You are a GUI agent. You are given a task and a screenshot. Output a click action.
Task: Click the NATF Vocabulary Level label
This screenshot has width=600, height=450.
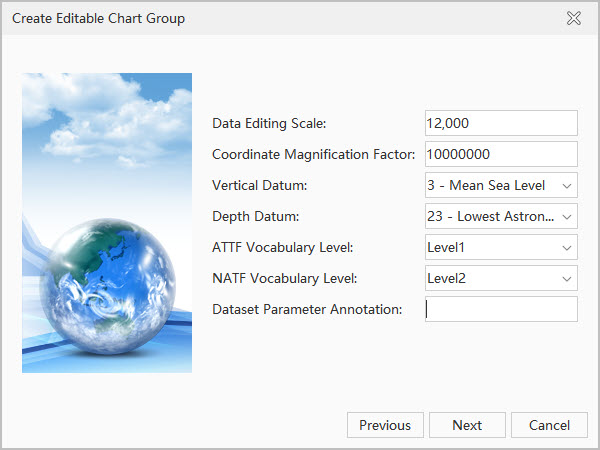click(285, 279)
